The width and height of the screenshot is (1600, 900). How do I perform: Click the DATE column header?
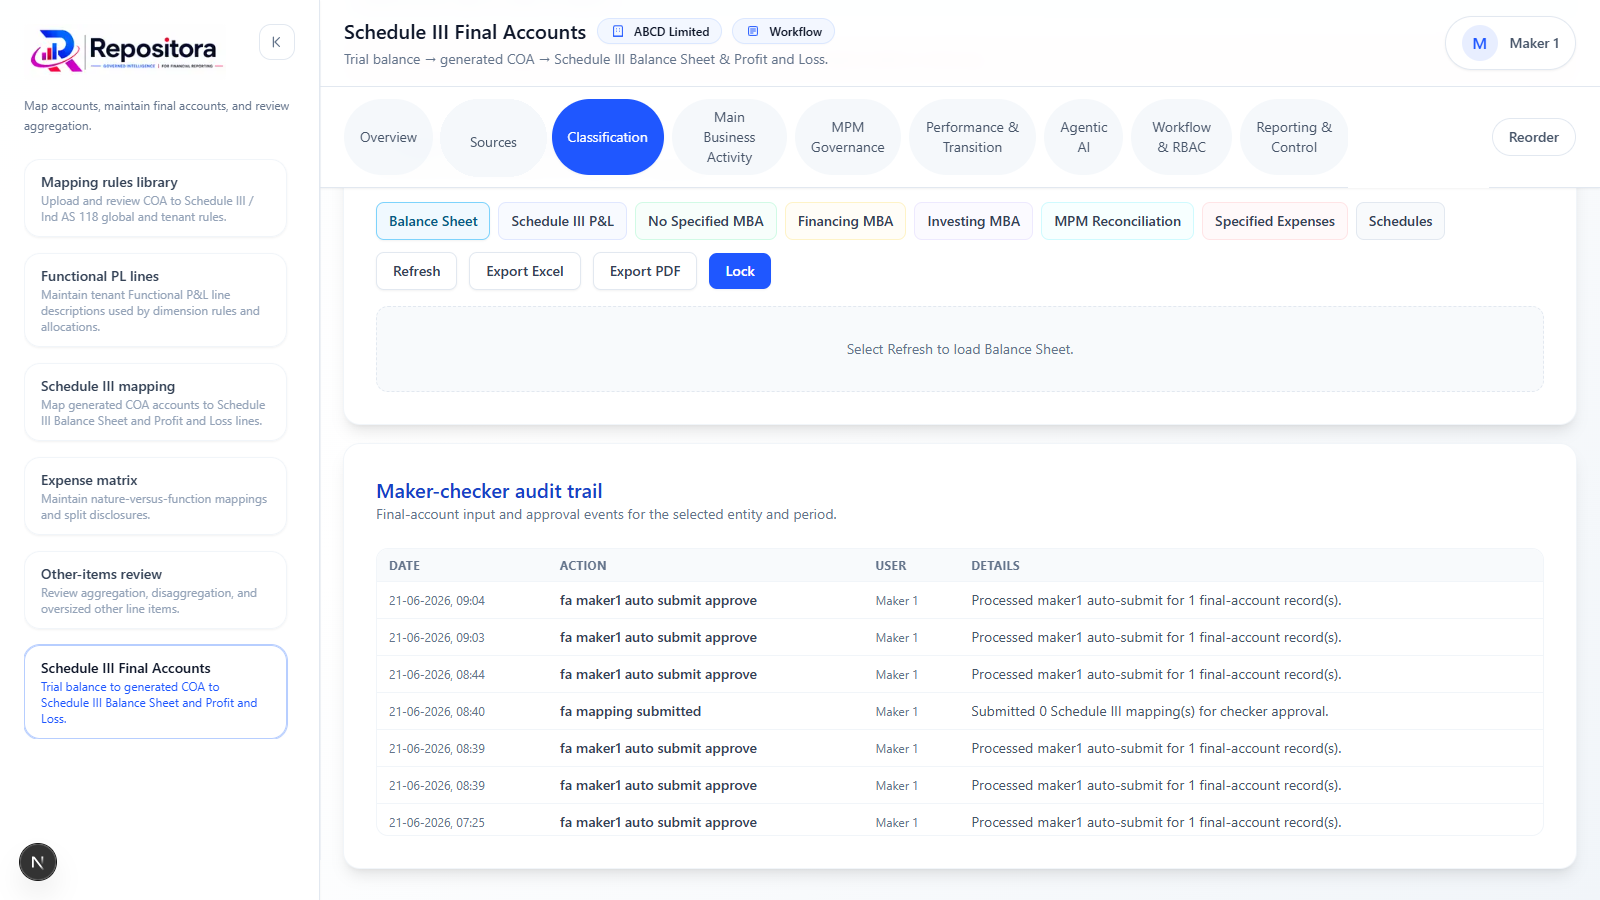[404, 566]
